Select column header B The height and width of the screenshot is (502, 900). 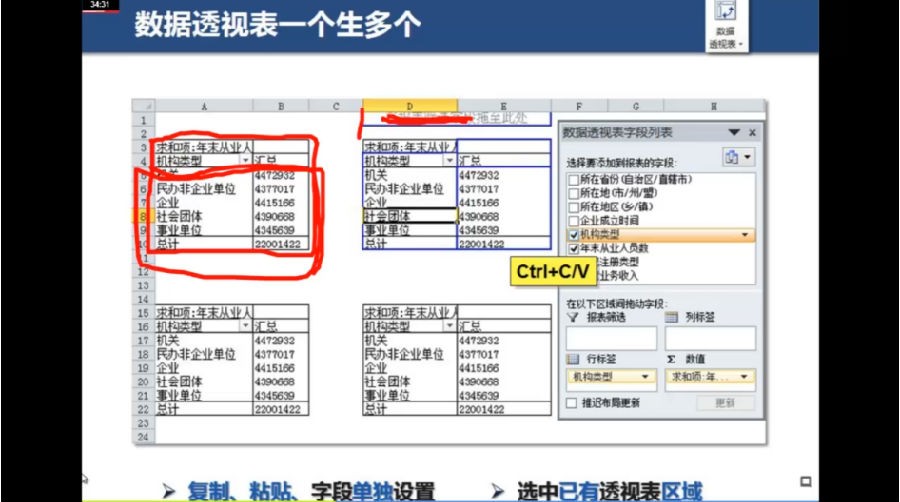point(281,106)
